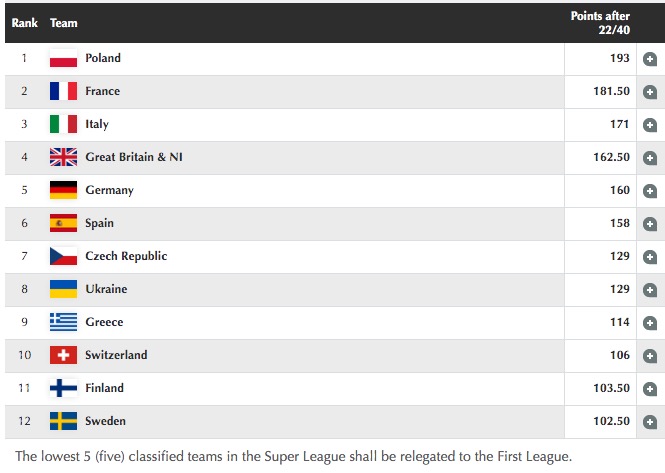Click the Finland flag icon
Screen dimensions: 665x473
point(63,388)
